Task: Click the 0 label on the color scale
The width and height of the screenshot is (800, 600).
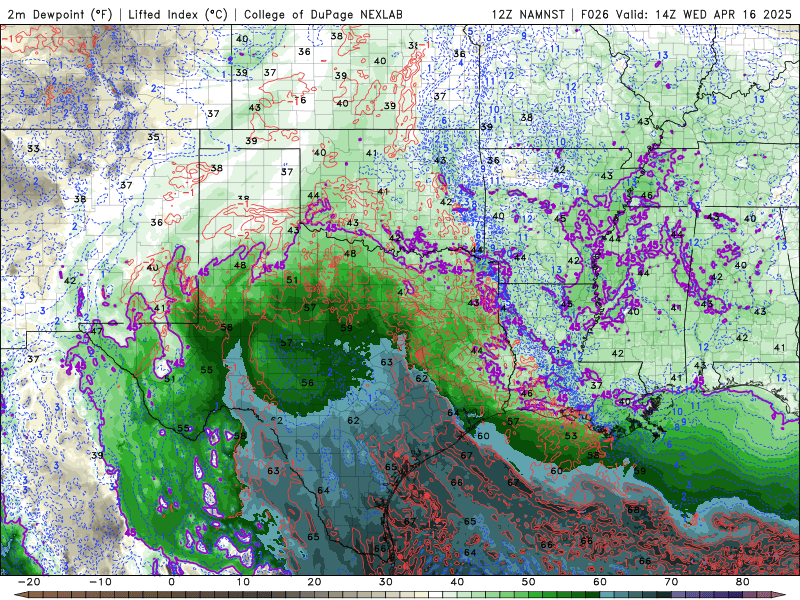Action: click(171, 582)
